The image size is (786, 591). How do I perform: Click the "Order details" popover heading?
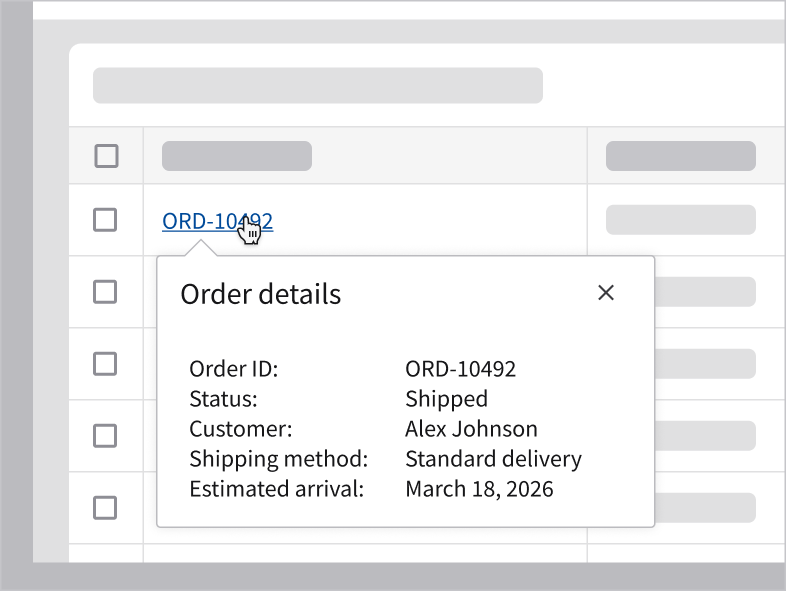(260, 294)
